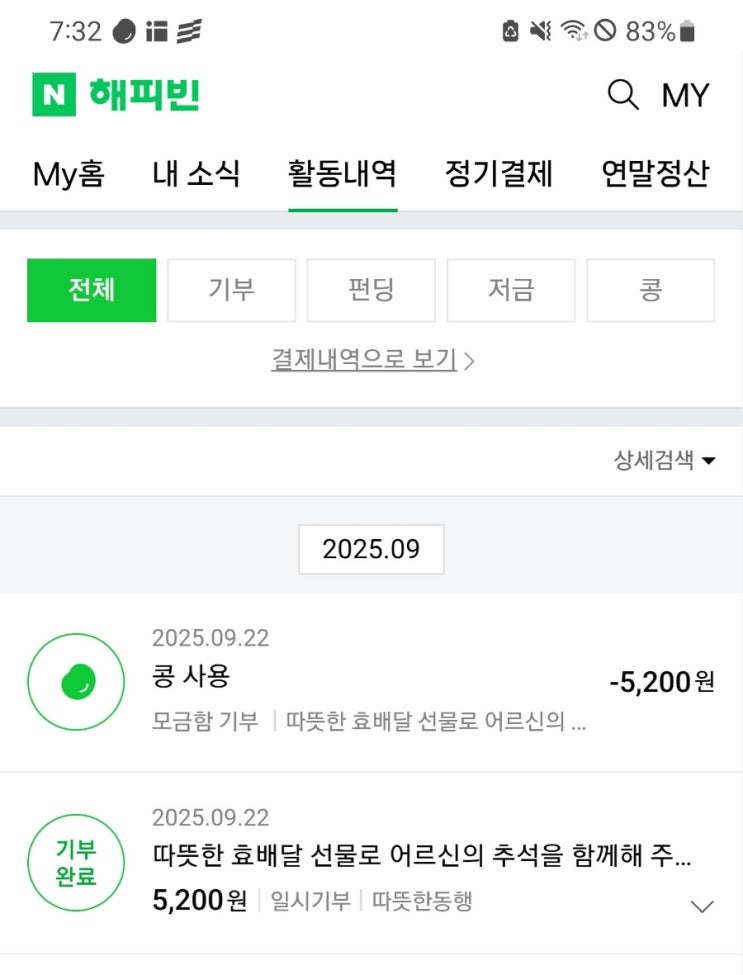The image size is (743, 975).
Task: Open the 2025.09 month selector
Action: [371, 549]
